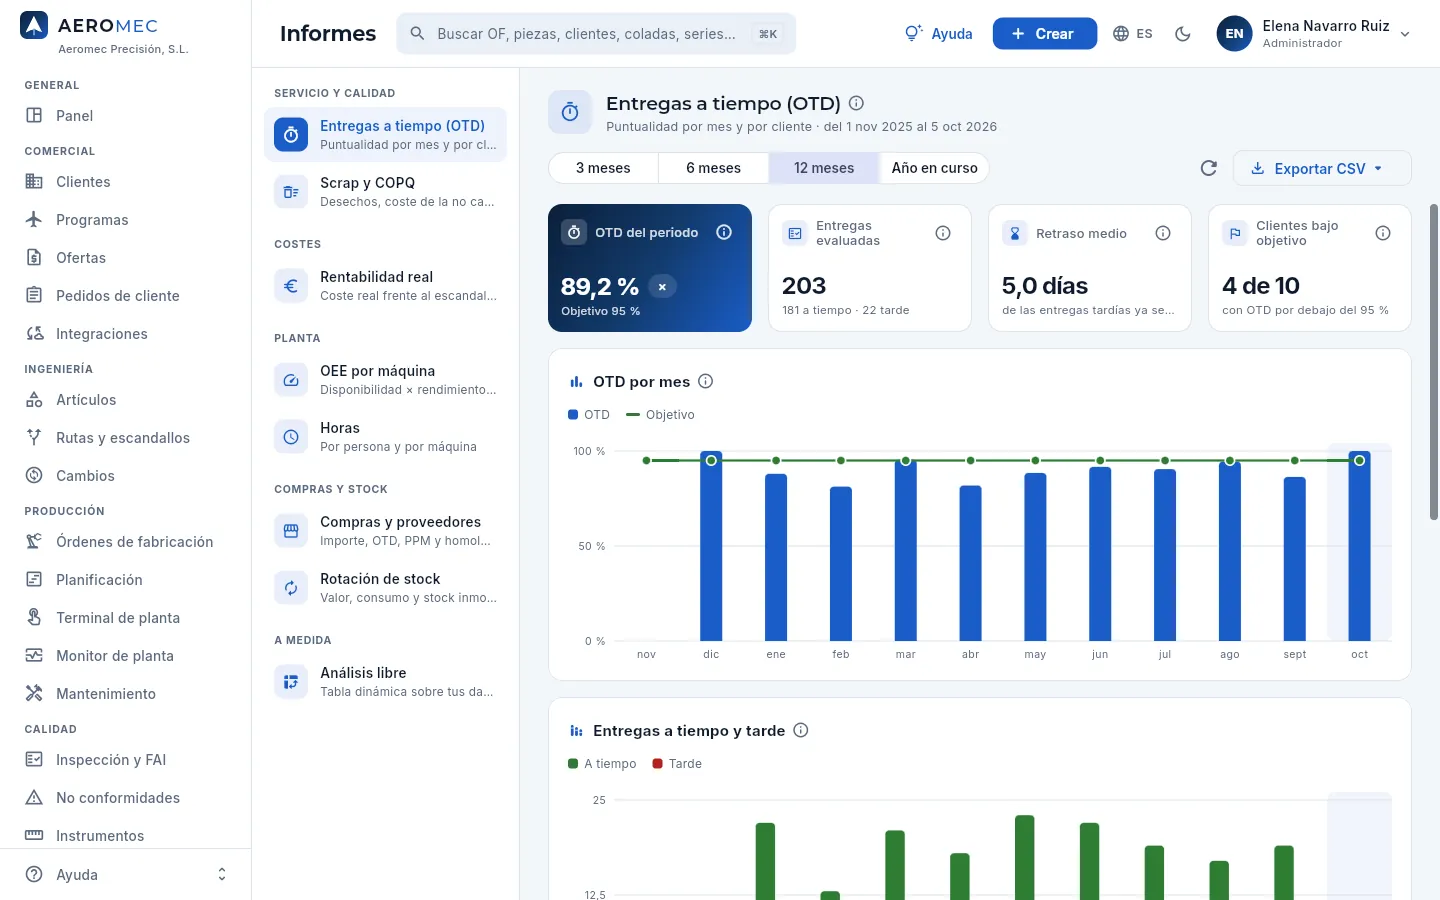Toggle Objetivo series in chart legend
Screen dimensions: 1440x900
[660, 414]
